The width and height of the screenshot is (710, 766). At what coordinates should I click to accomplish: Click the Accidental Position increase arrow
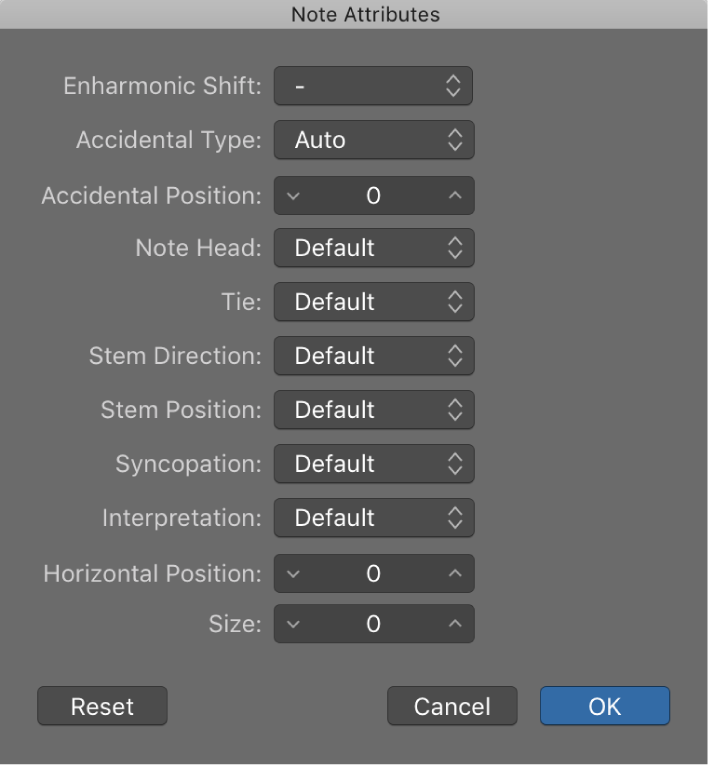coord(455,196)
